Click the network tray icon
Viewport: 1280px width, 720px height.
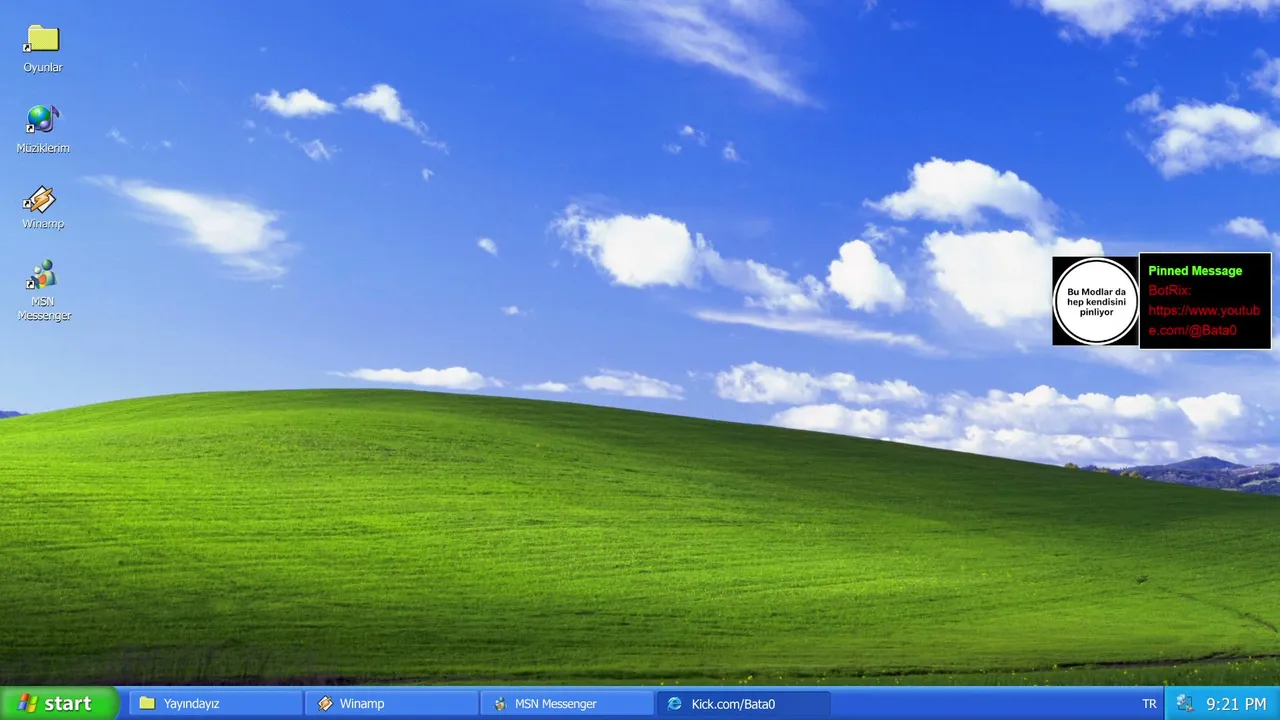tap(1185, 704)
